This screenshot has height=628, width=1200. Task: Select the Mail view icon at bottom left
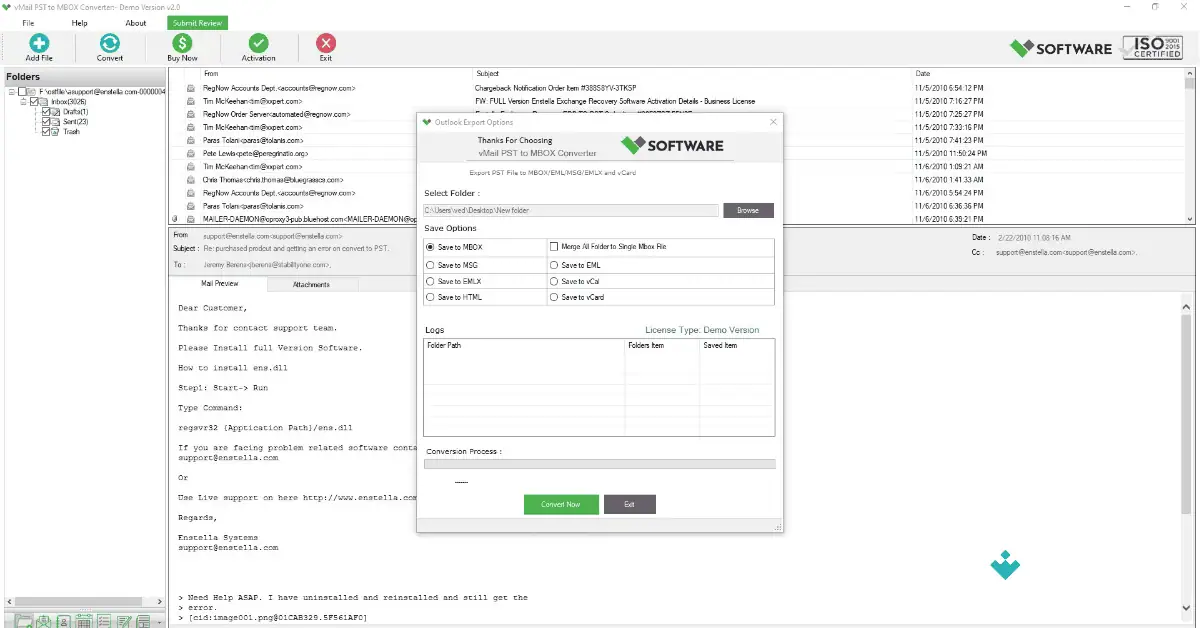(43, 620)
